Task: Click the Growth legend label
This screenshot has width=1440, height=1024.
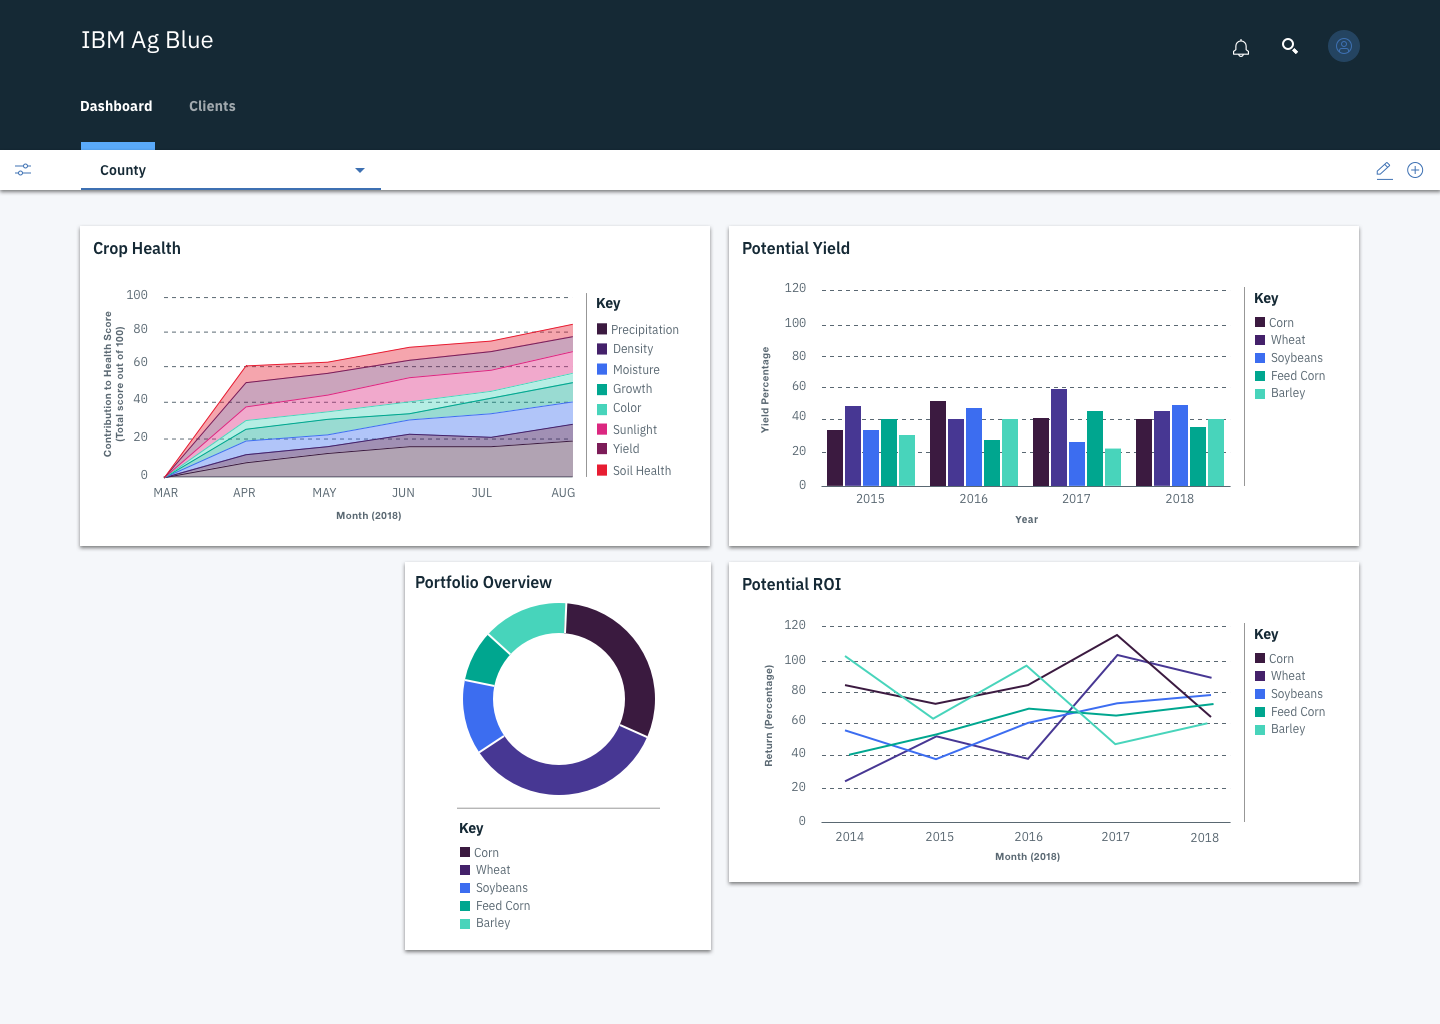Action: coord(632,389)
